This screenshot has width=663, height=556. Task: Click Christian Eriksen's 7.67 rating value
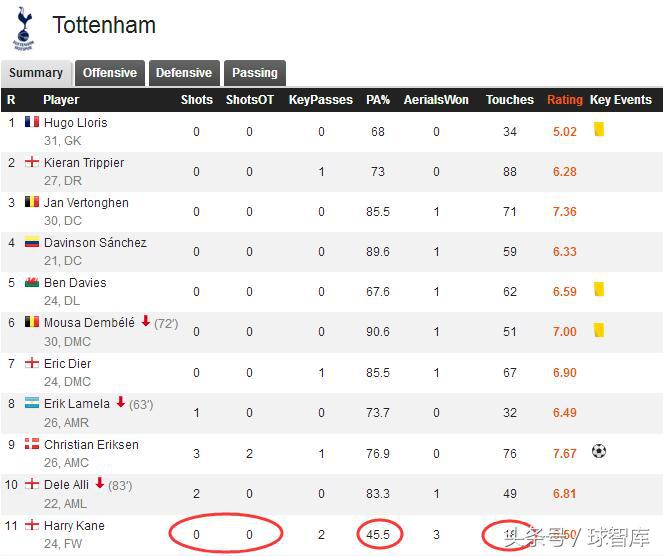click(564, 453)
